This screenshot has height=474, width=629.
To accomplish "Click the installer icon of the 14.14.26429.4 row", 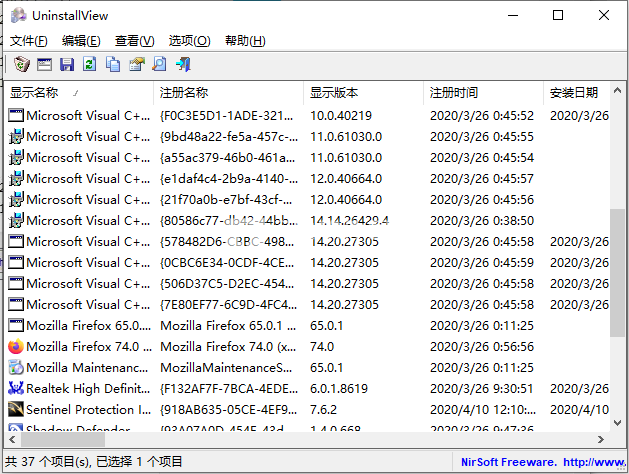I will 16,220.
